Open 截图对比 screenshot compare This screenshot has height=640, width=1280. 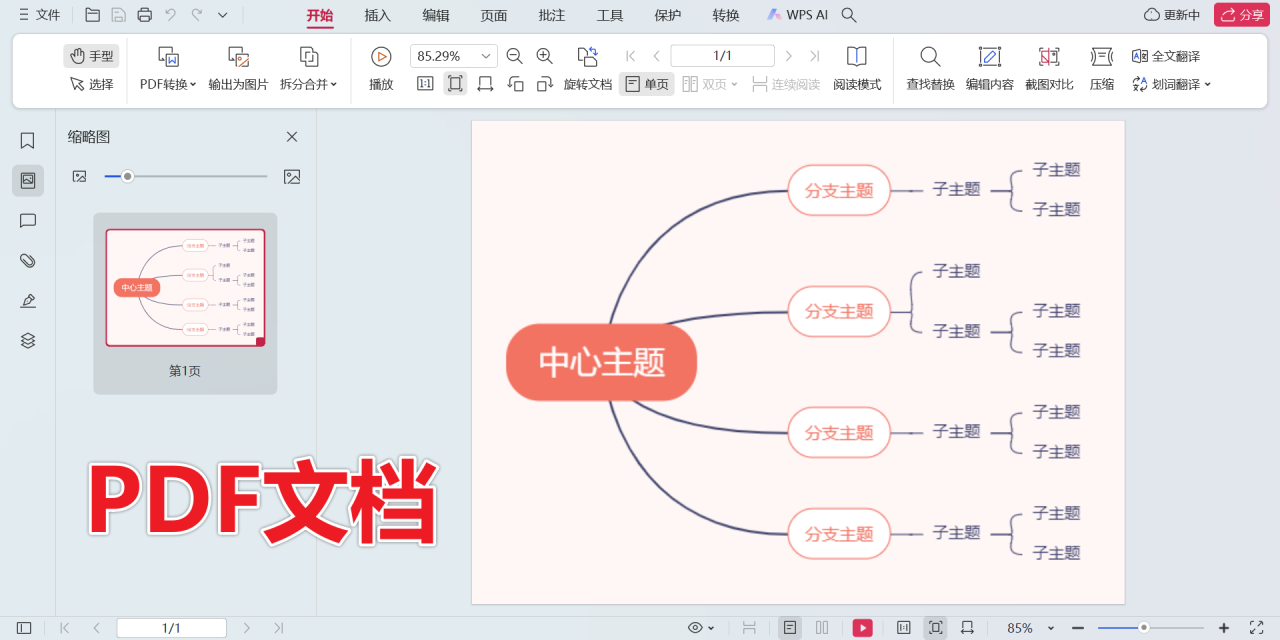pyautogui.click(x=1049, y=69)
